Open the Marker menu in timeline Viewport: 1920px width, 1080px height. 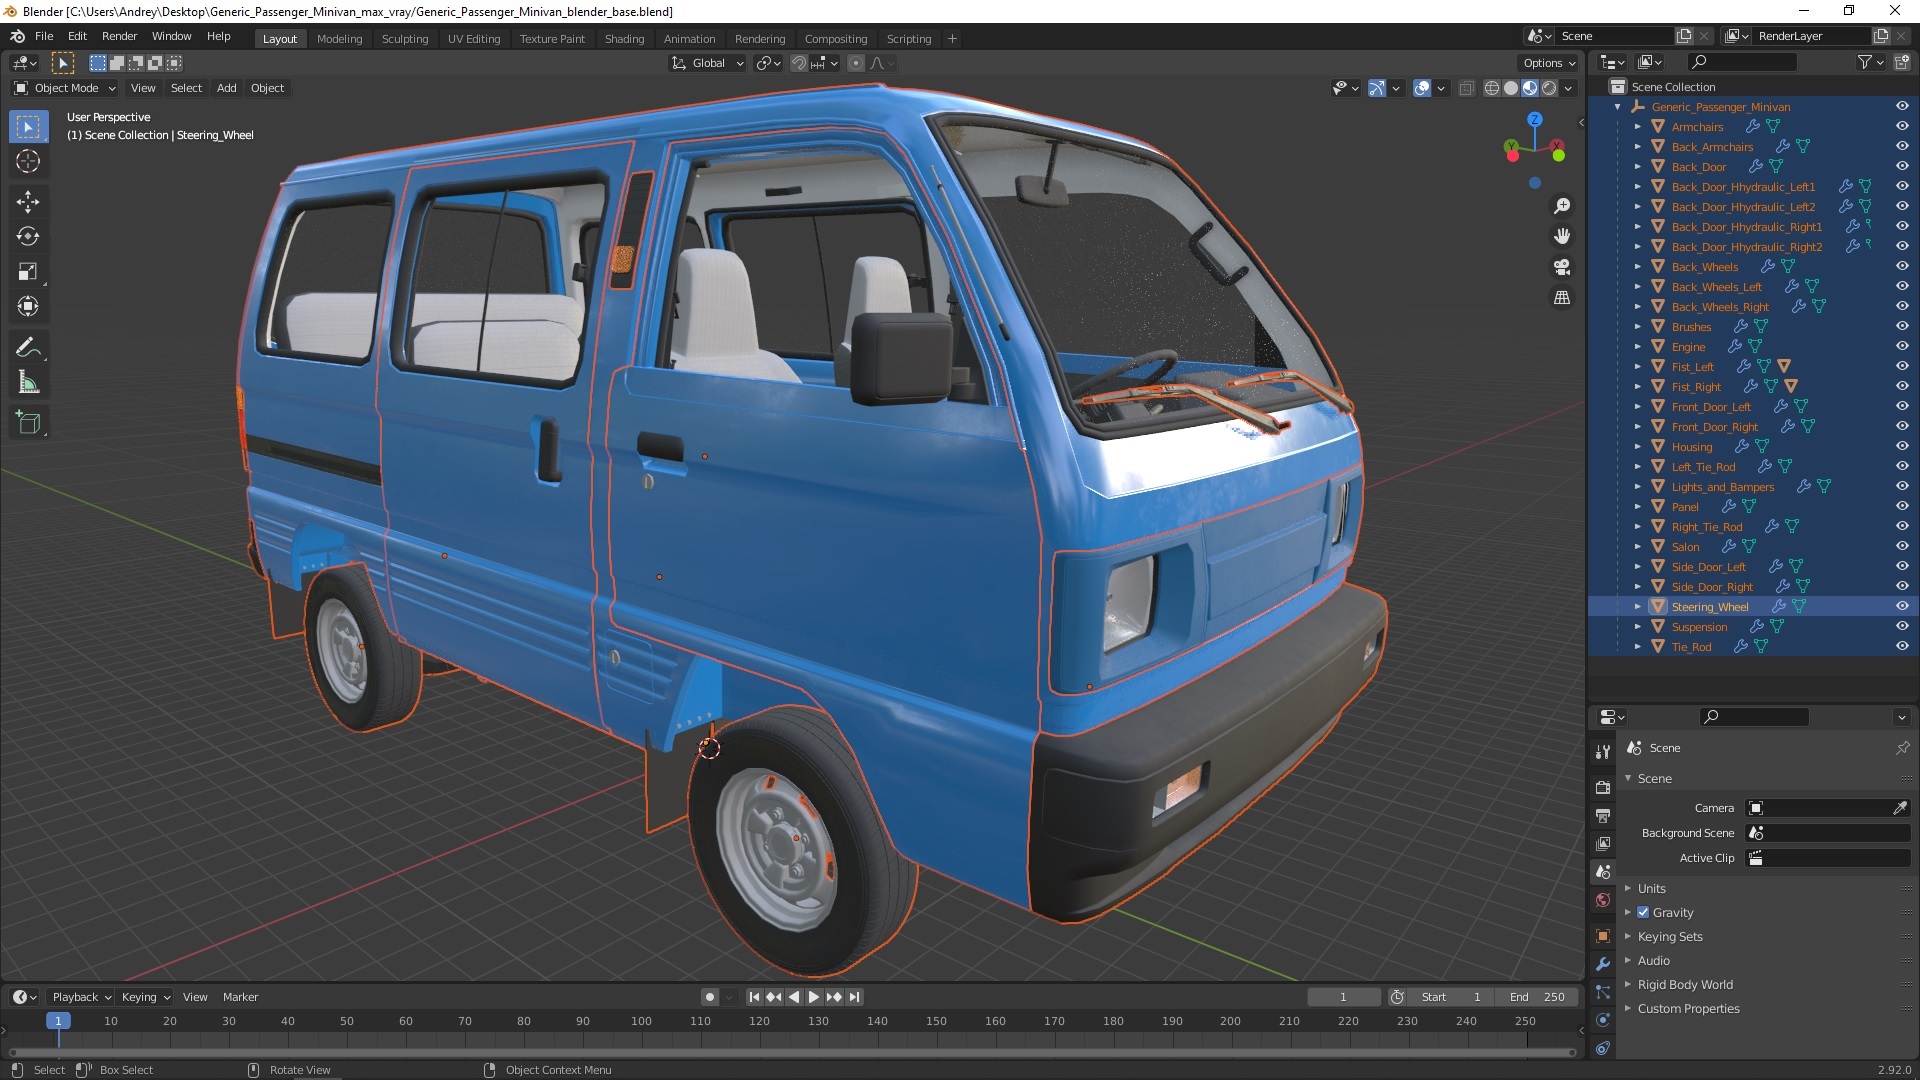pyautogui.click(x=240, y=997)
